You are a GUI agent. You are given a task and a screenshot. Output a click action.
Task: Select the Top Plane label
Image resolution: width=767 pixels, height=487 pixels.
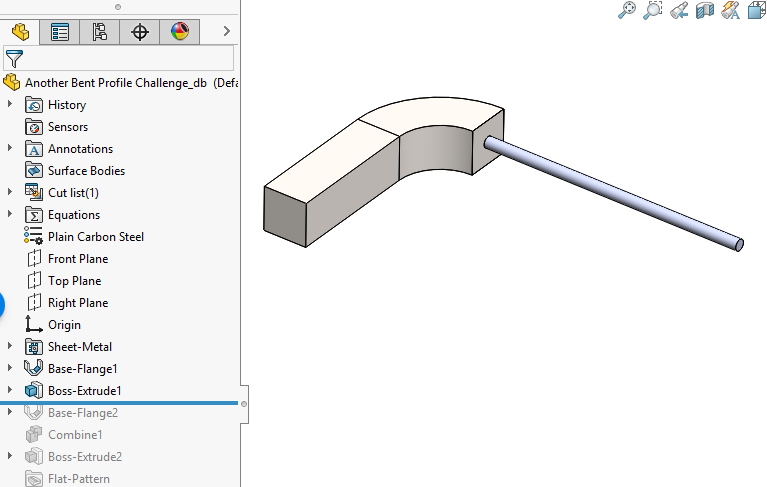click(75, 281)
